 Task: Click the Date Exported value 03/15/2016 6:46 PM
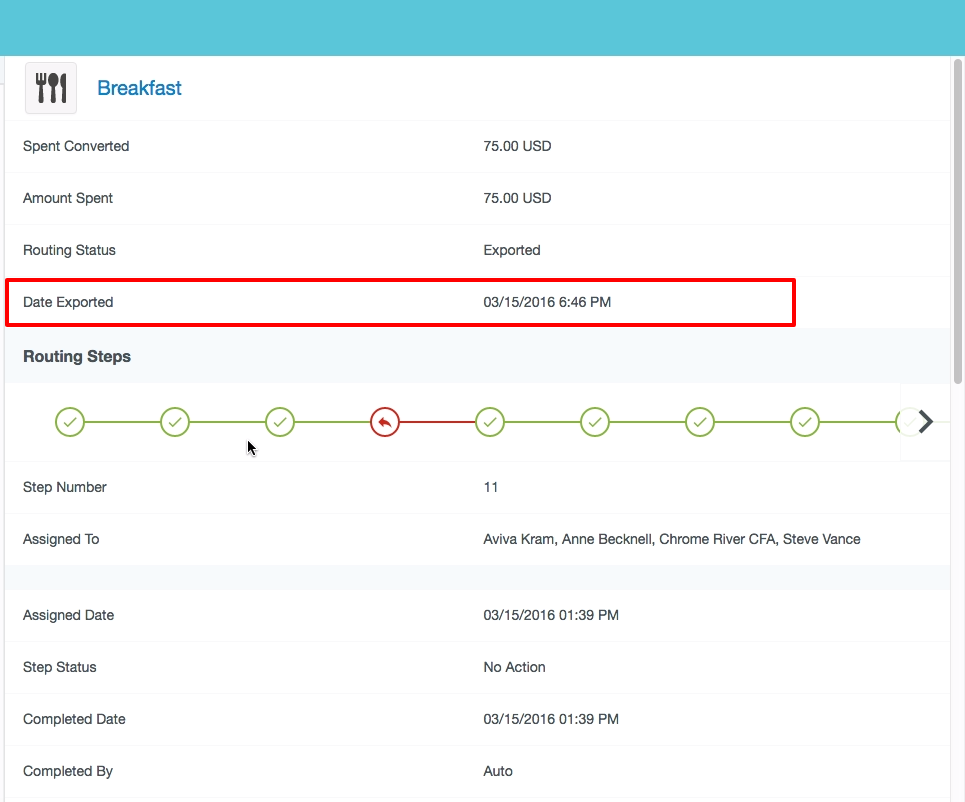pyautogui.click(x=546, y=302)
